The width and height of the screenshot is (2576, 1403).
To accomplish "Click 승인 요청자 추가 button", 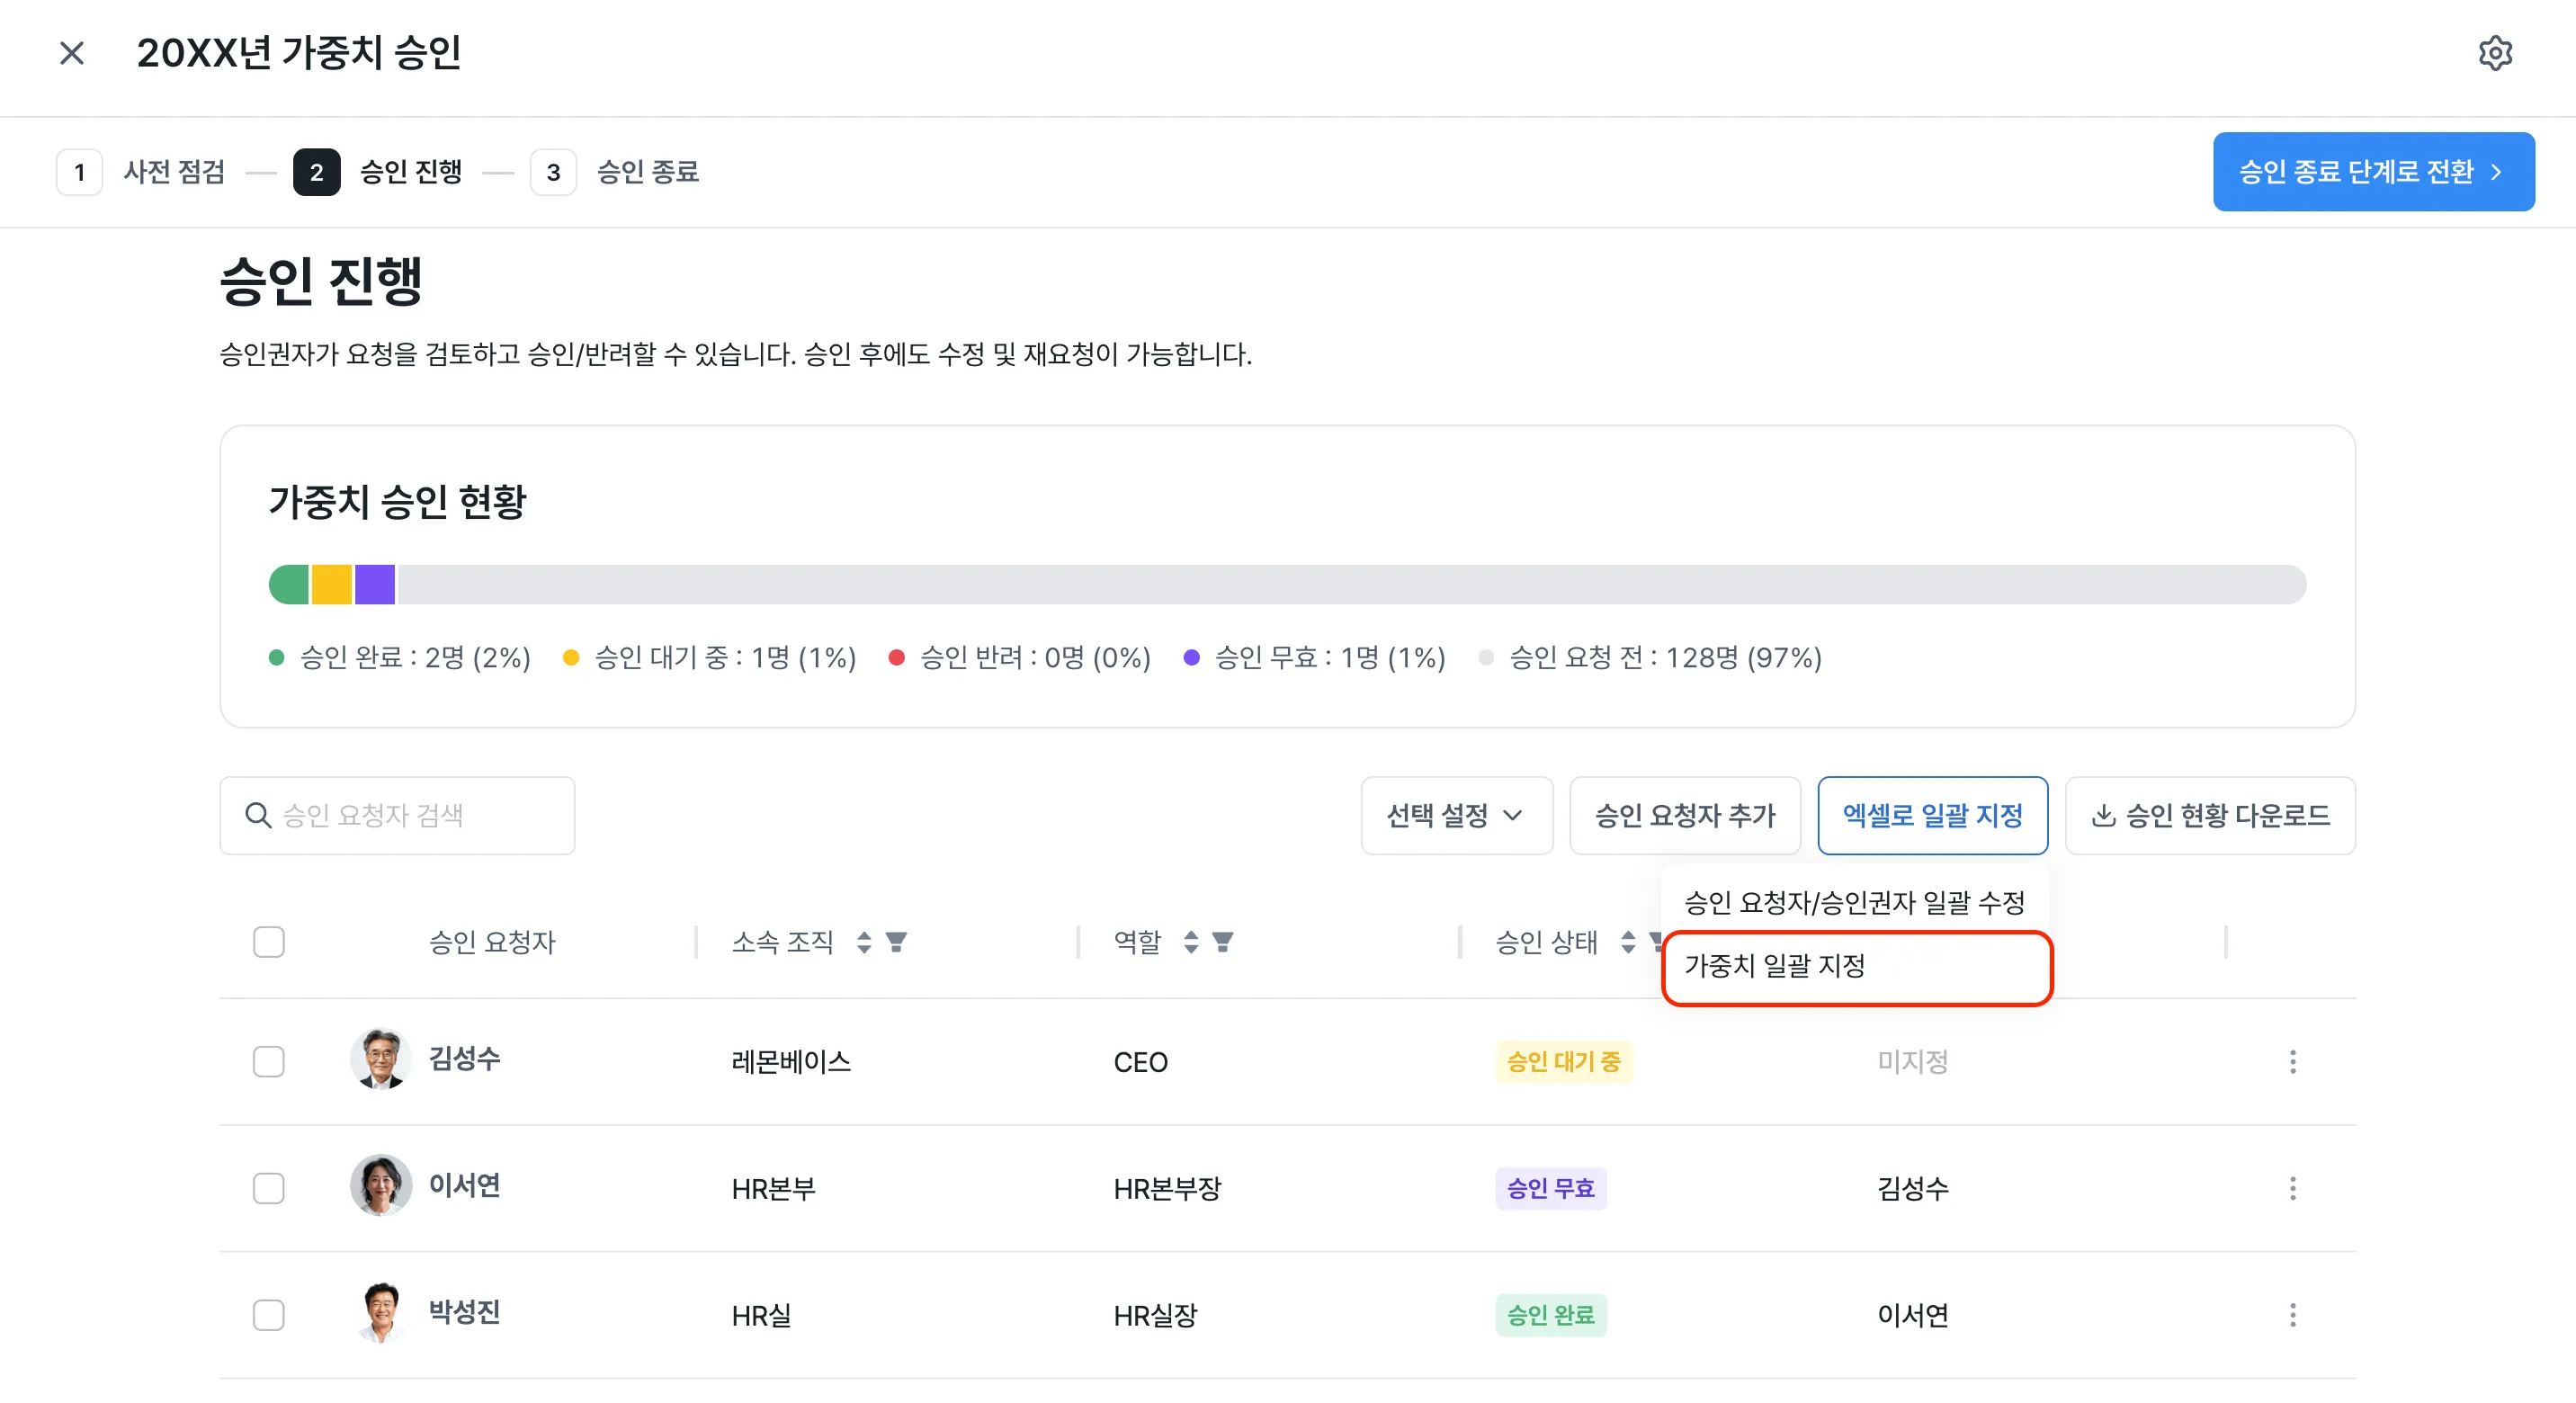I will pos(1684,816).
